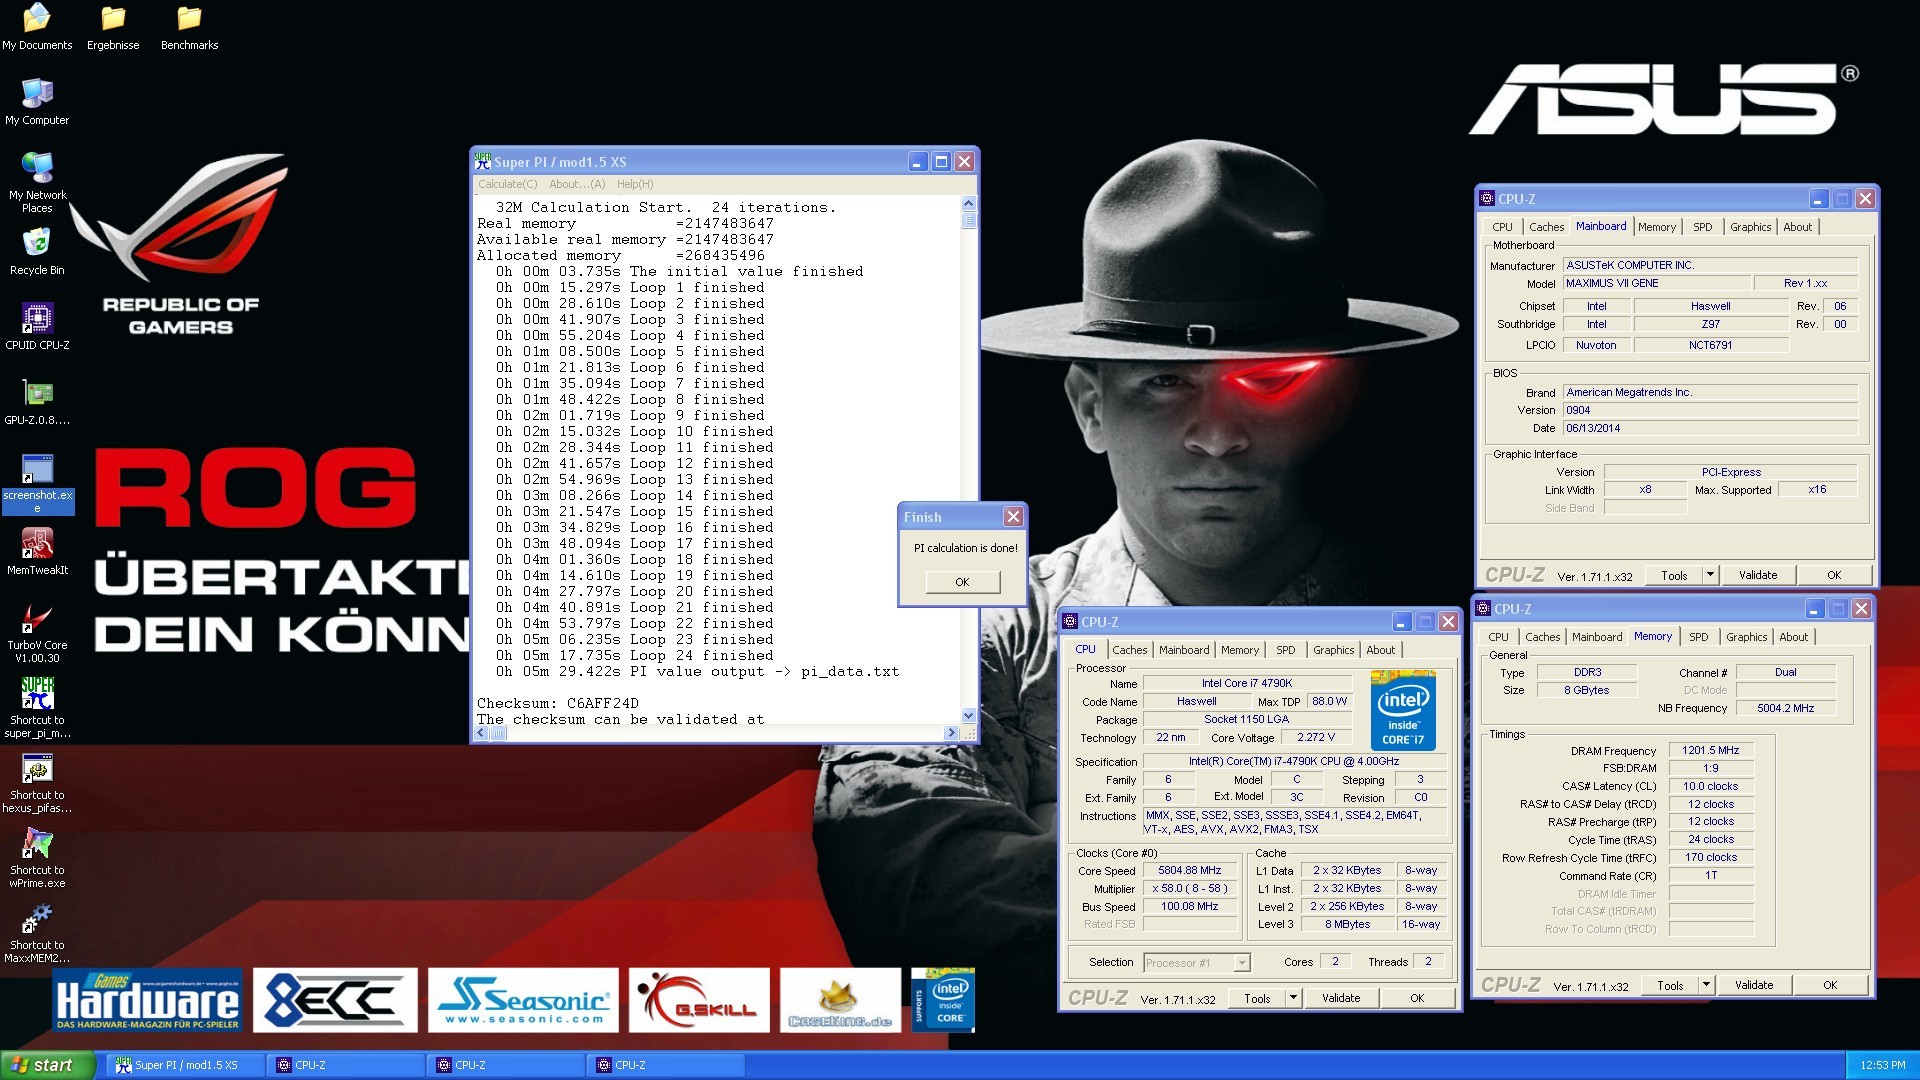Open About...(A) menu in Super PI
The image size is (1920, 1080).
click(x=577, y=184)
